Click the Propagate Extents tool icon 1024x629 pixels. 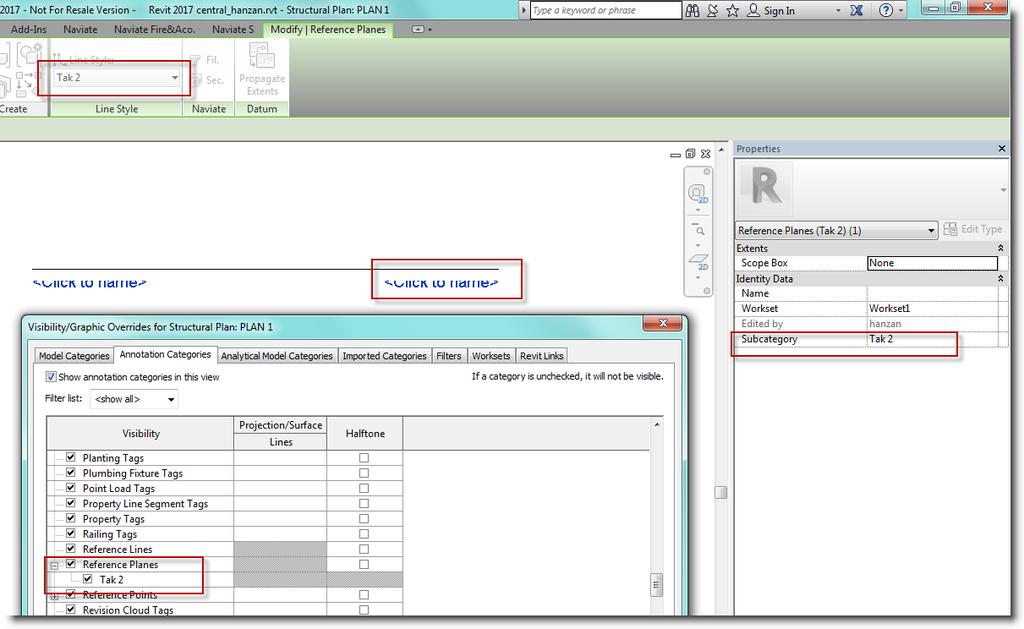coord(261,56)
